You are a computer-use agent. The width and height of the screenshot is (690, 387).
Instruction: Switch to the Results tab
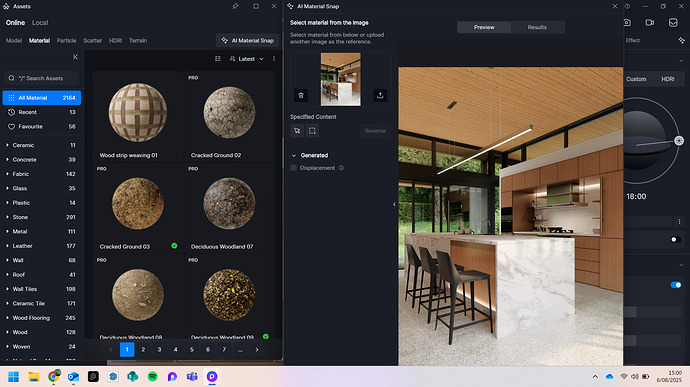click(x=537, y=27)
